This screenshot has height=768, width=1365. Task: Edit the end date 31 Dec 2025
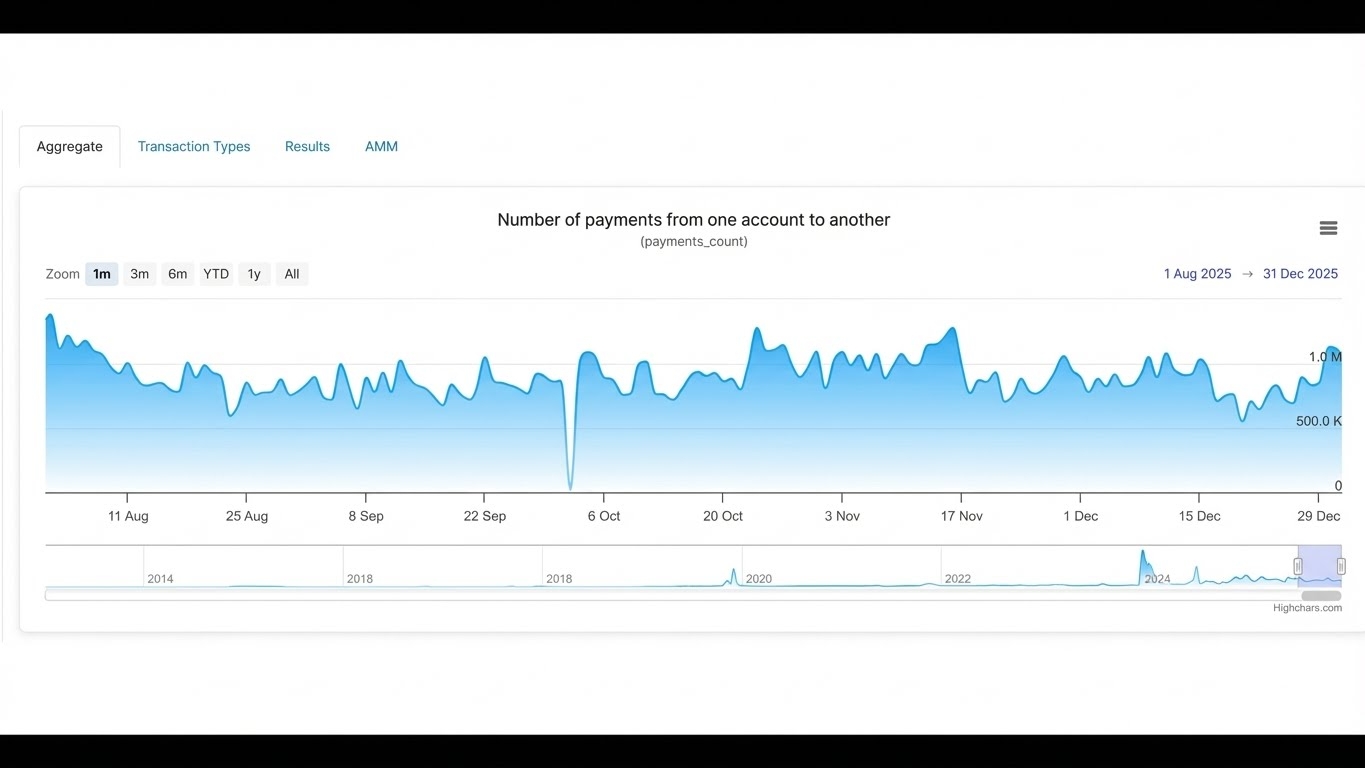(1300, 274)
